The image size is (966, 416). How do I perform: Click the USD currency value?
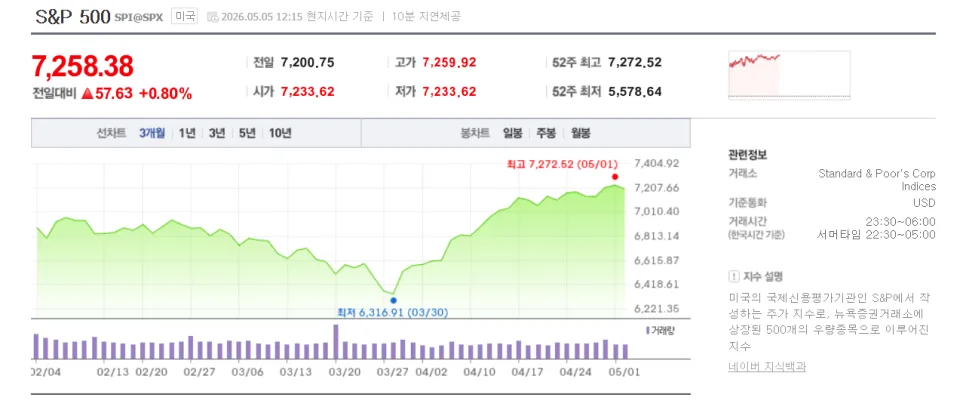point(924,203)
